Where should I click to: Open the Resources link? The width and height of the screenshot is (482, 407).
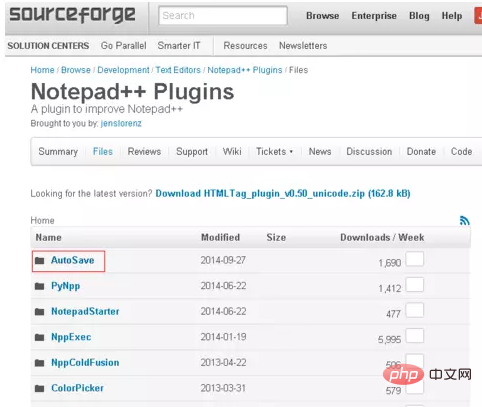pyautogui.click(x=245, y=46)
